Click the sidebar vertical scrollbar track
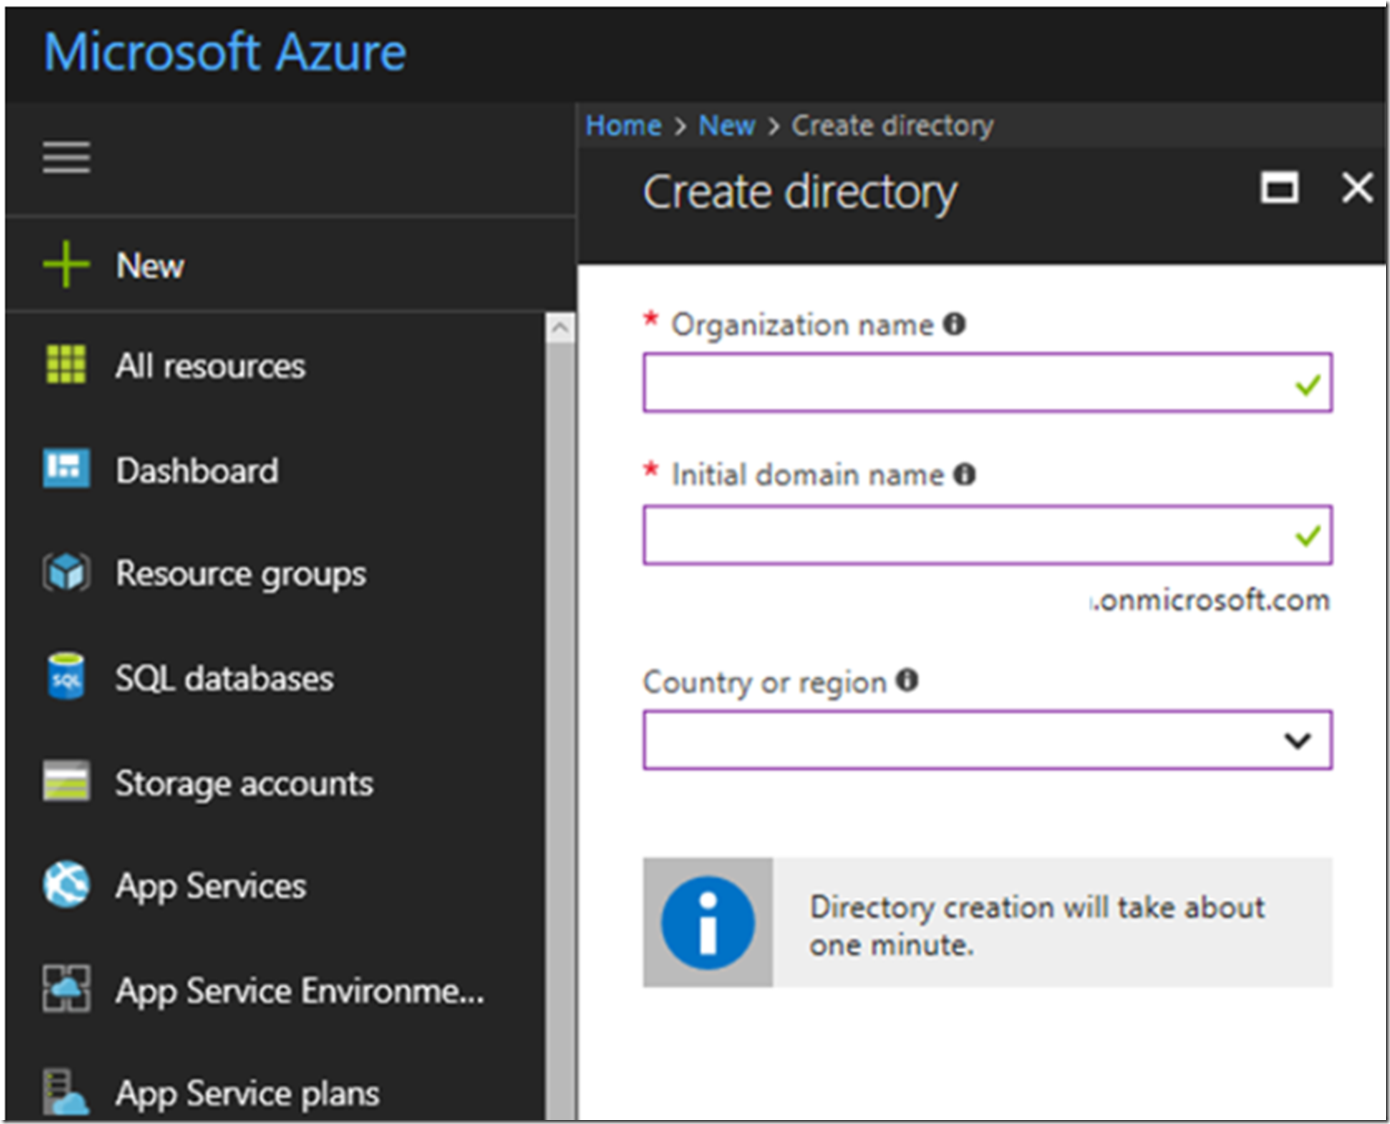Viewport: 1390px width, 1124px height. [560, 730]
